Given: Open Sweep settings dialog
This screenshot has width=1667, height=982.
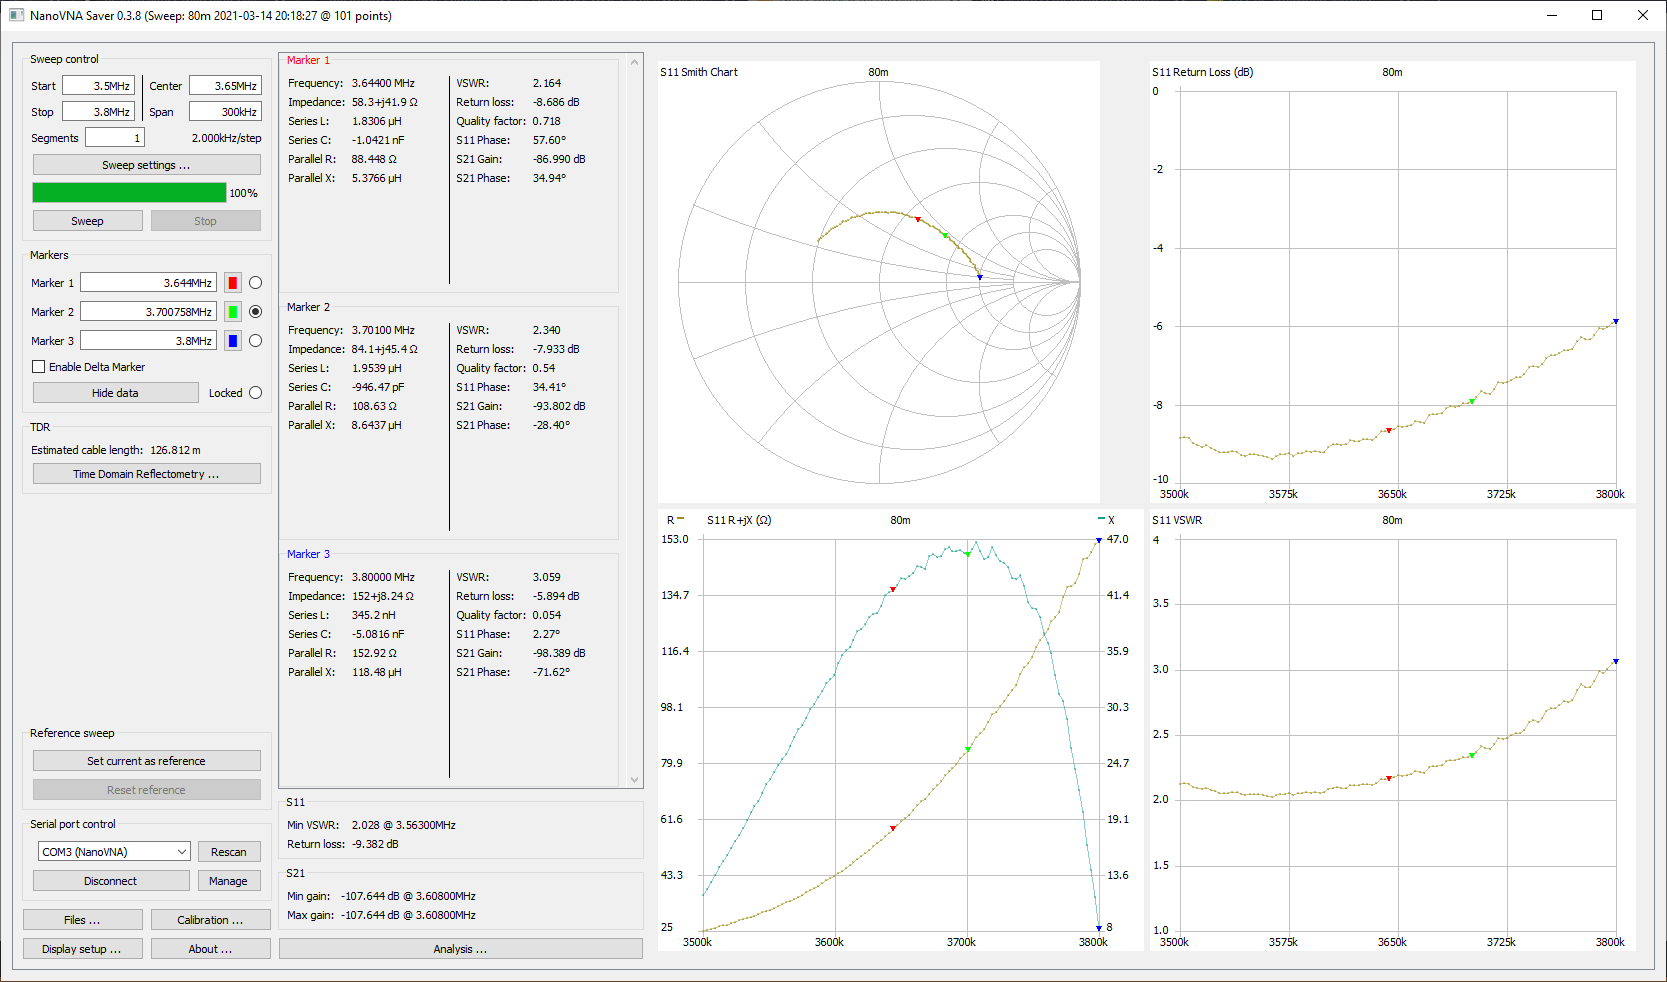Looking at the screenshot, I should [x=146, y=165].
